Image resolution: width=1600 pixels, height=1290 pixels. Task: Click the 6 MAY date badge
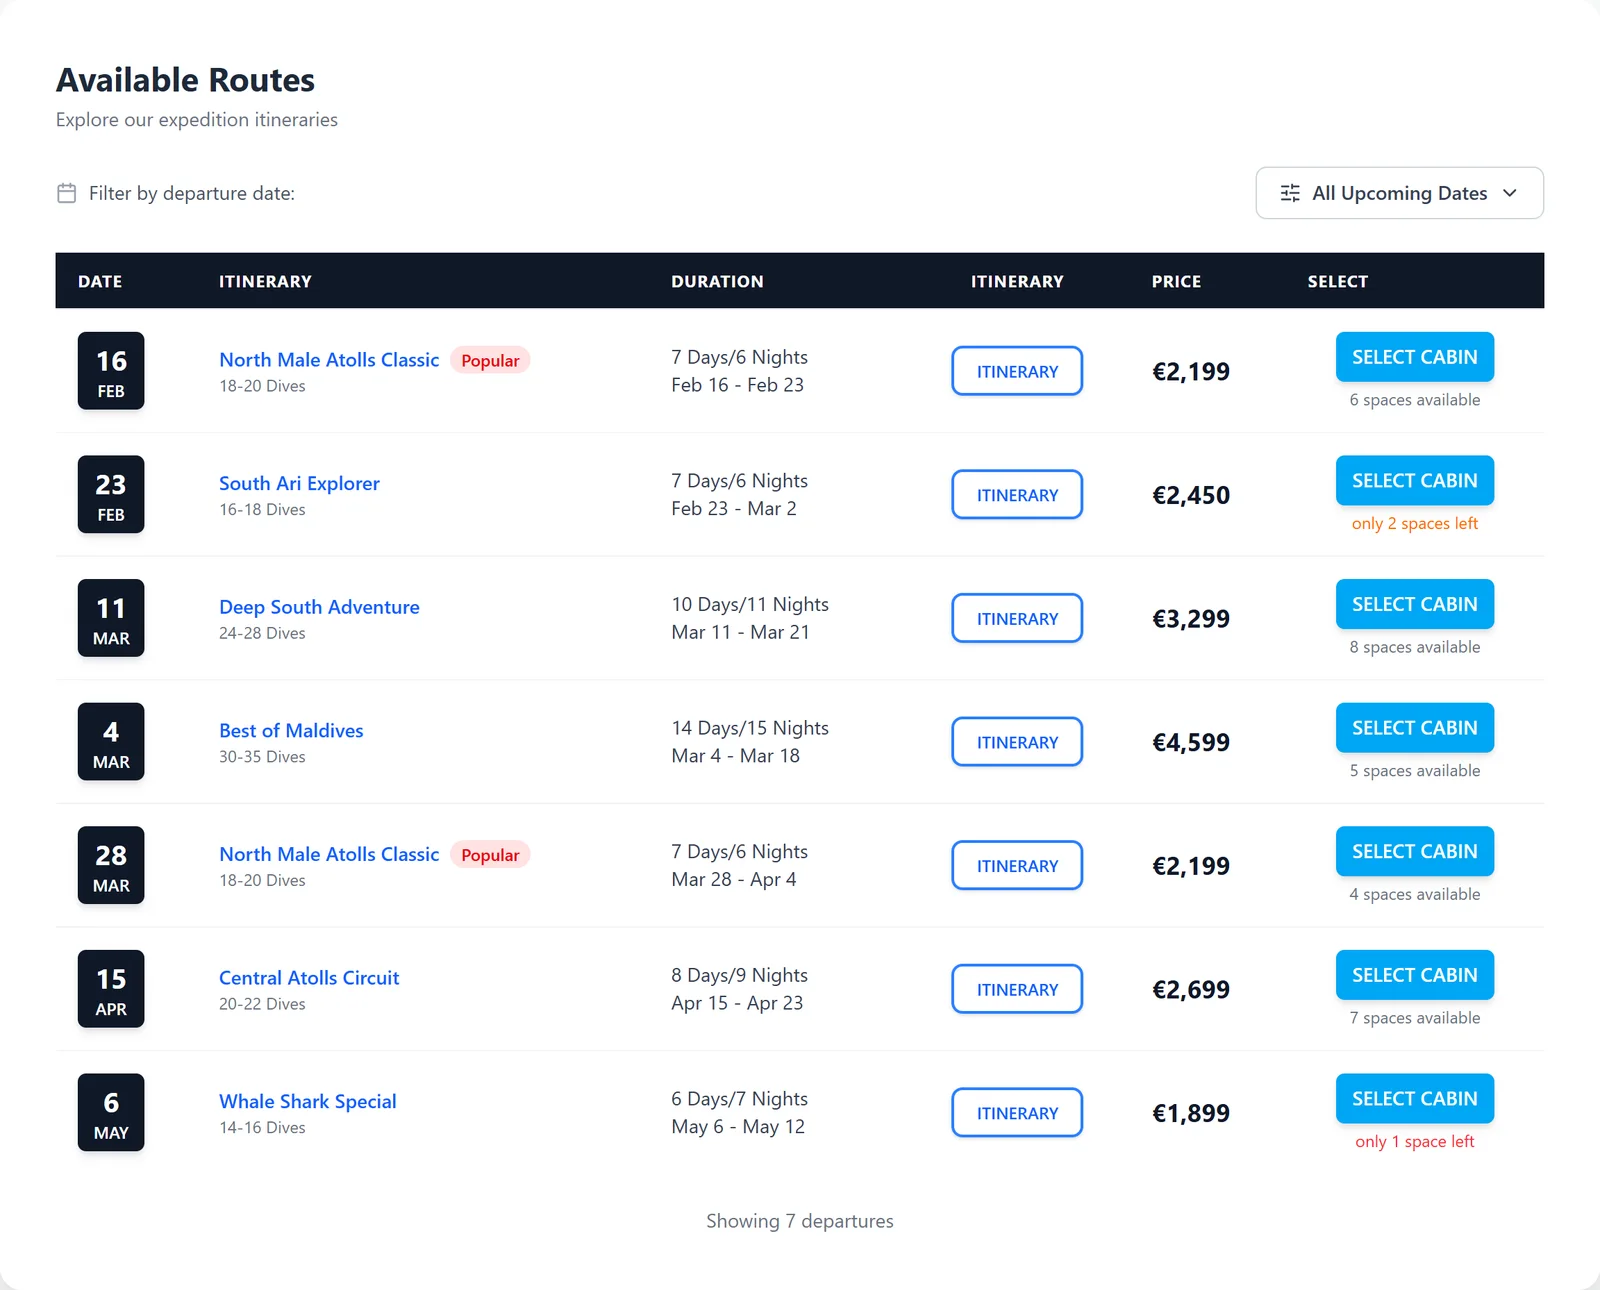click(111, 1113)
